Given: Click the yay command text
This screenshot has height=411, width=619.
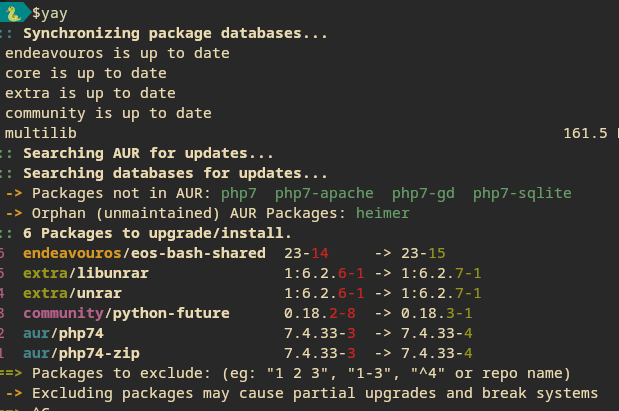Looking at the screenshot, I should 50,13.
